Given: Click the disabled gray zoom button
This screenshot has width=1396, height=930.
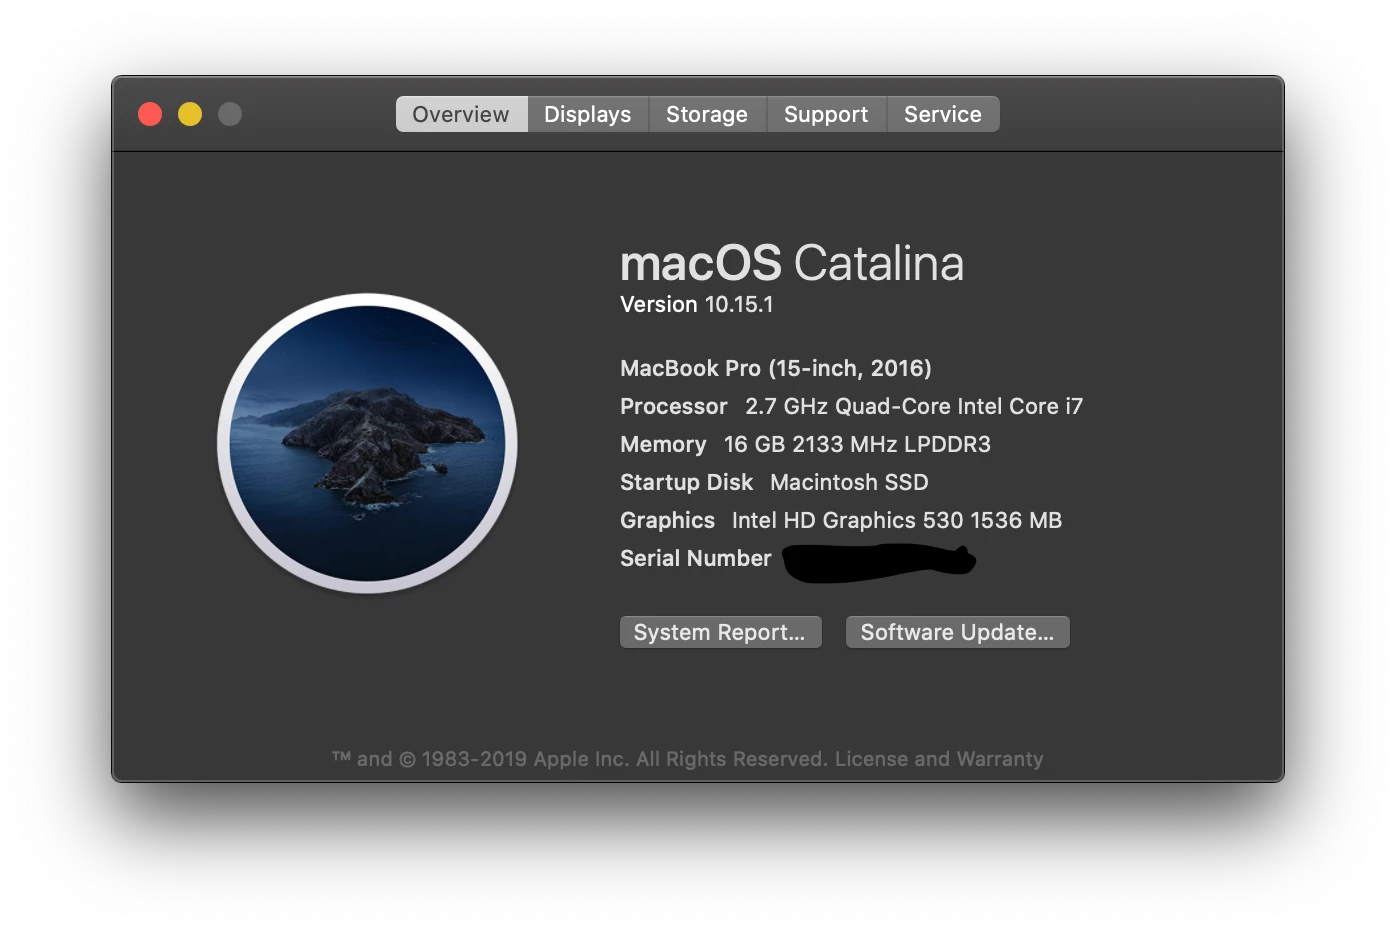Looking at the screenshot, I should [230, 114].
